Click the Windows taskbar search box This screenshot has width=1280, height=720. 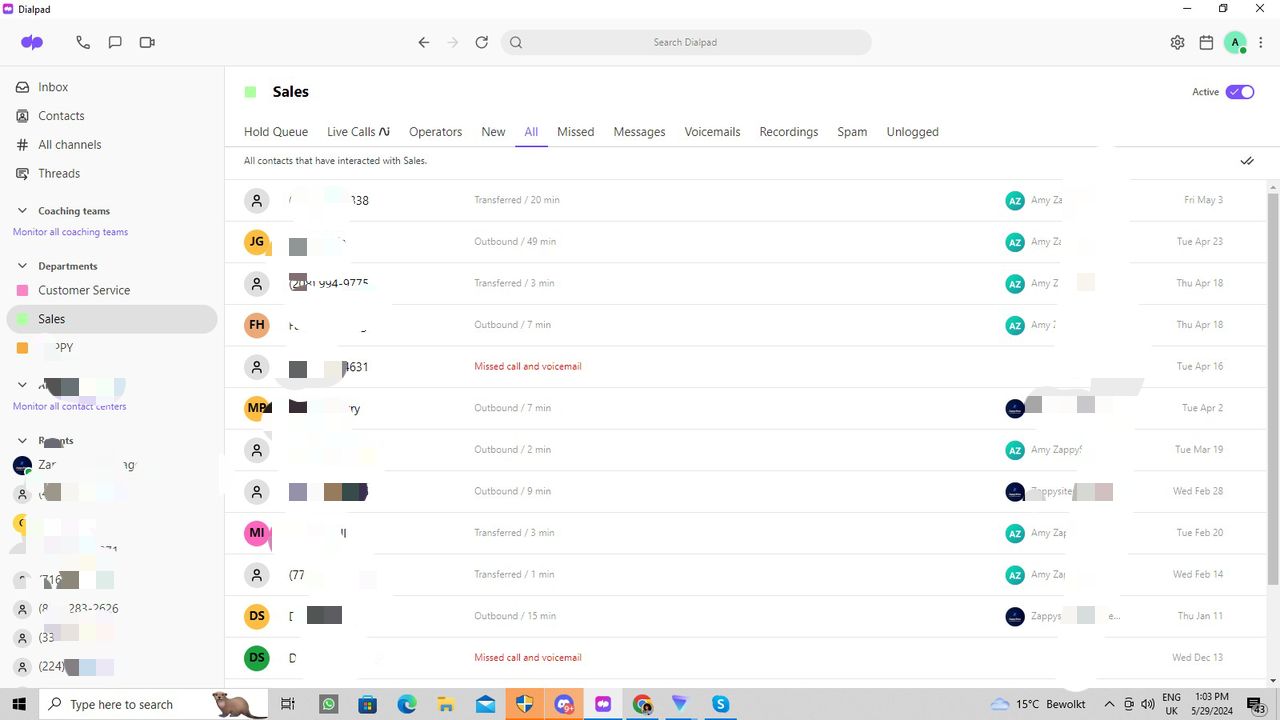[155, 704]
